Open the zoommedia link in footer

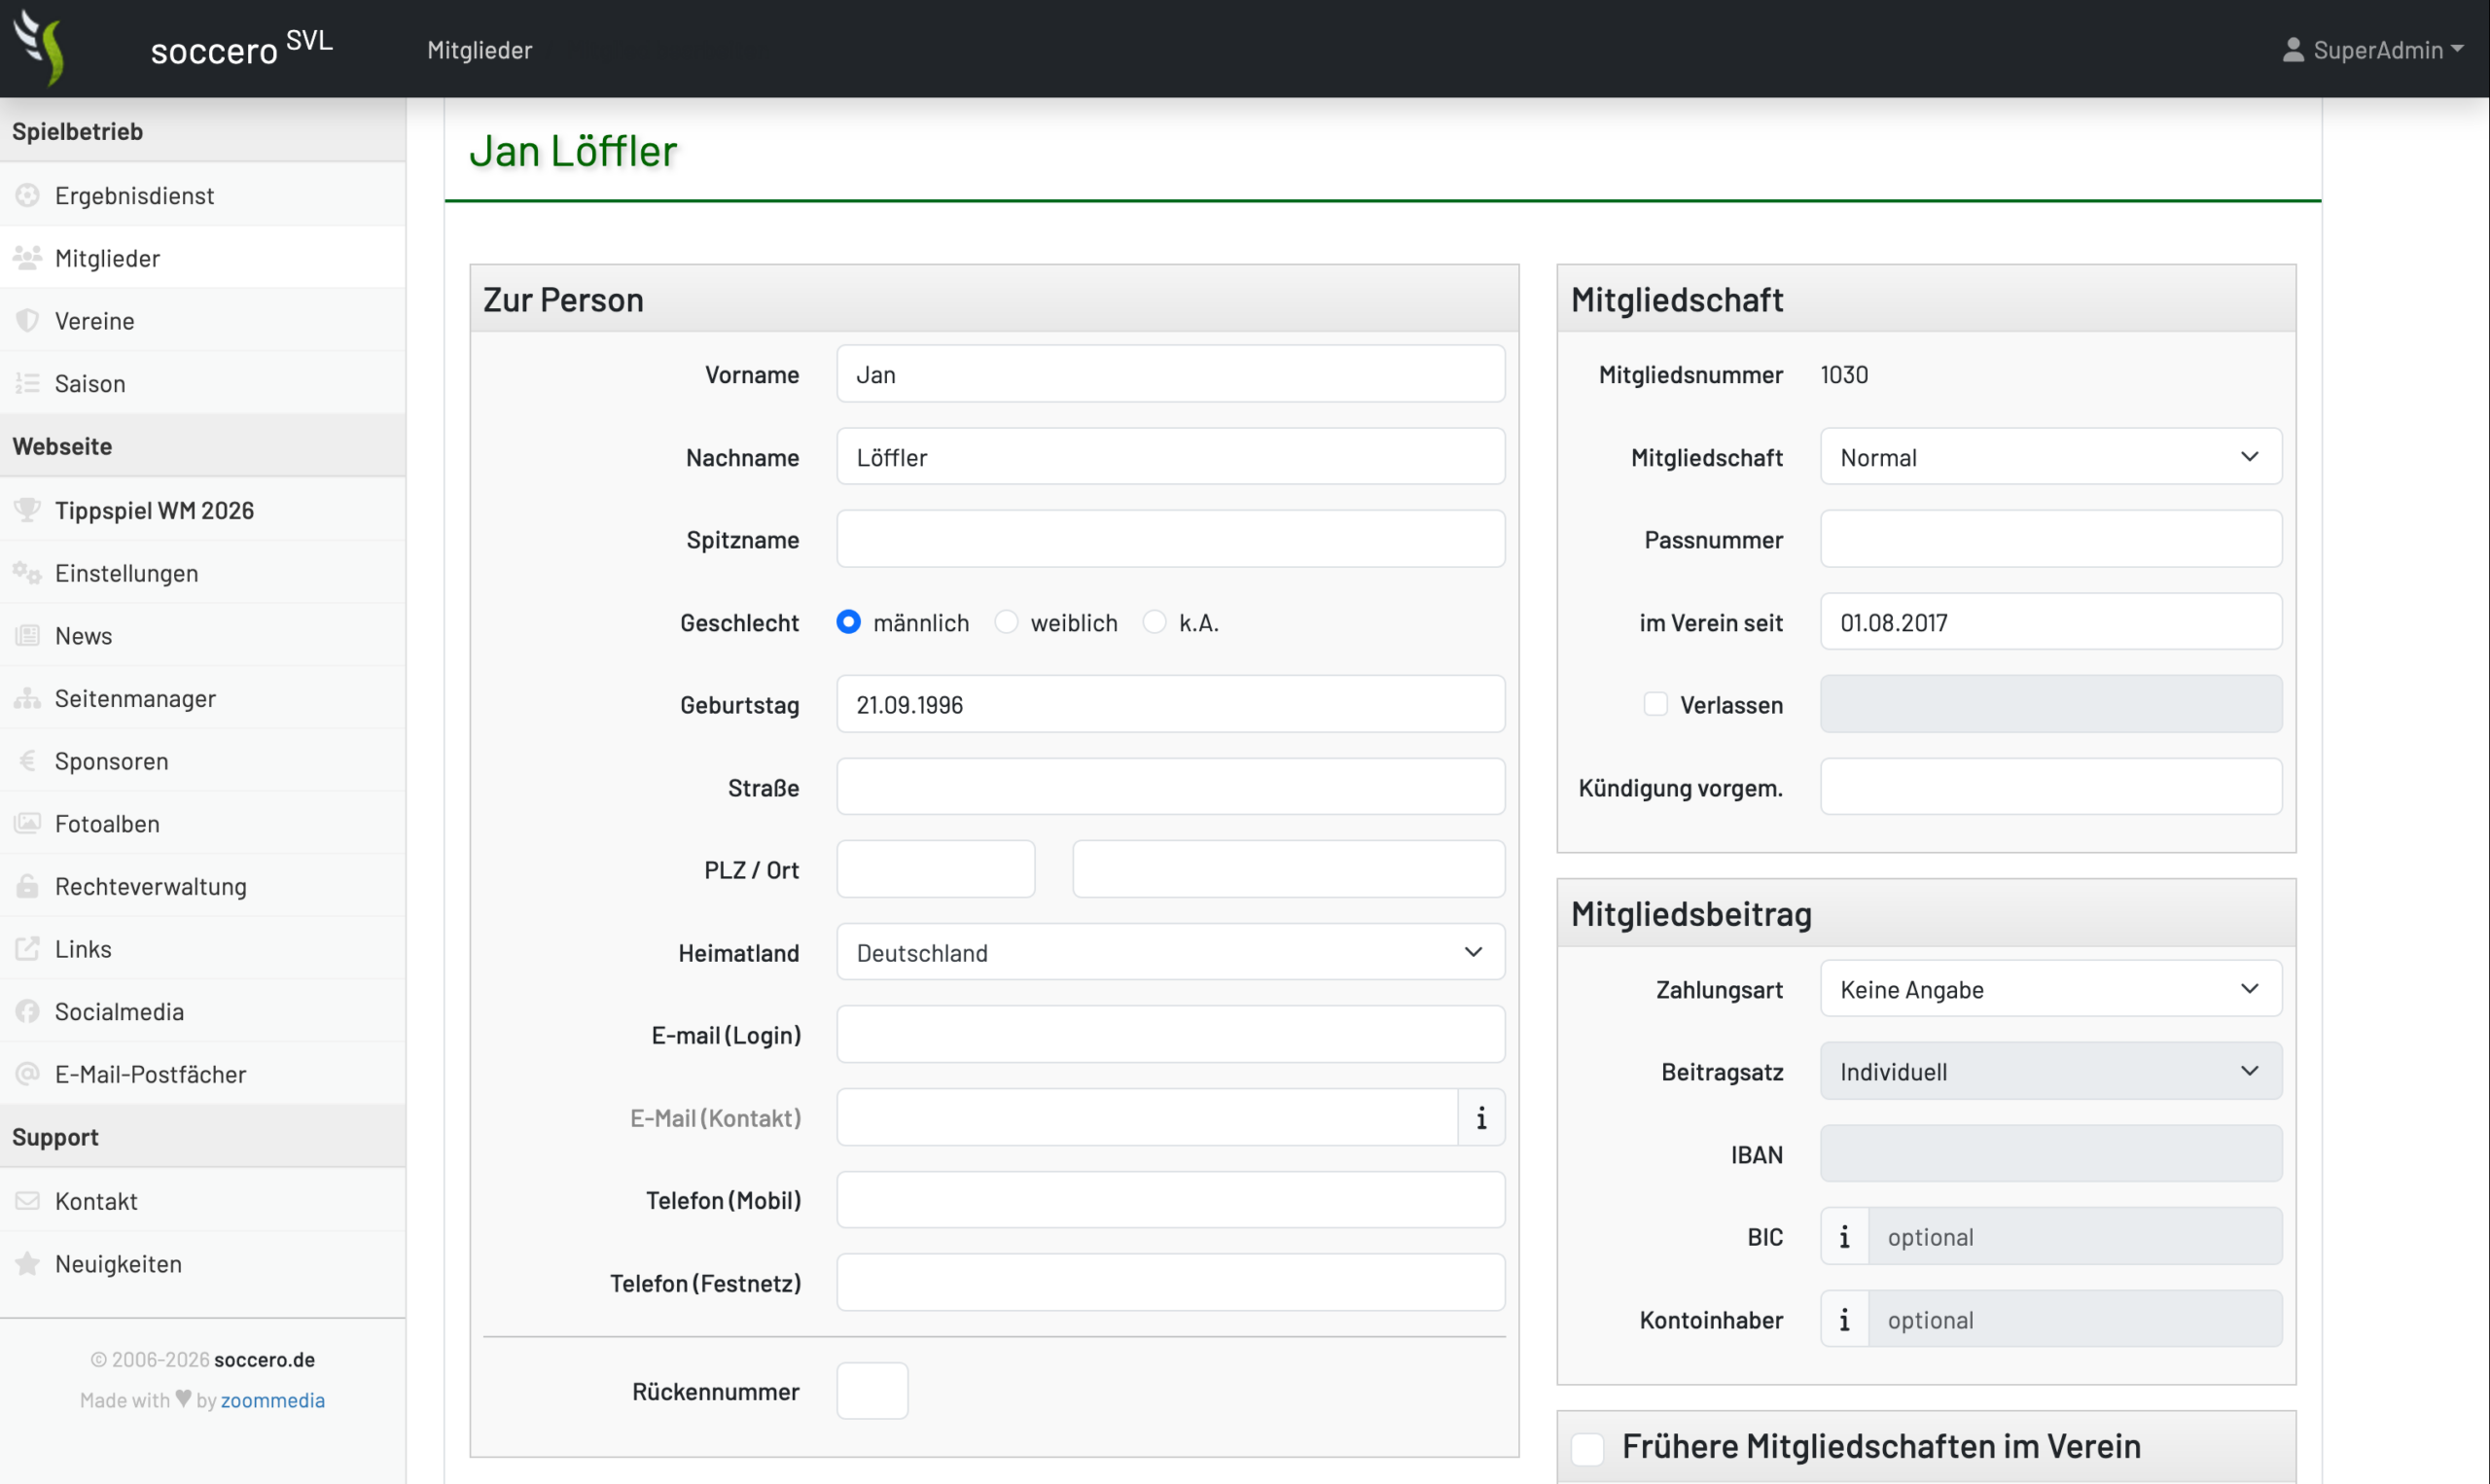coord(272,1400)
